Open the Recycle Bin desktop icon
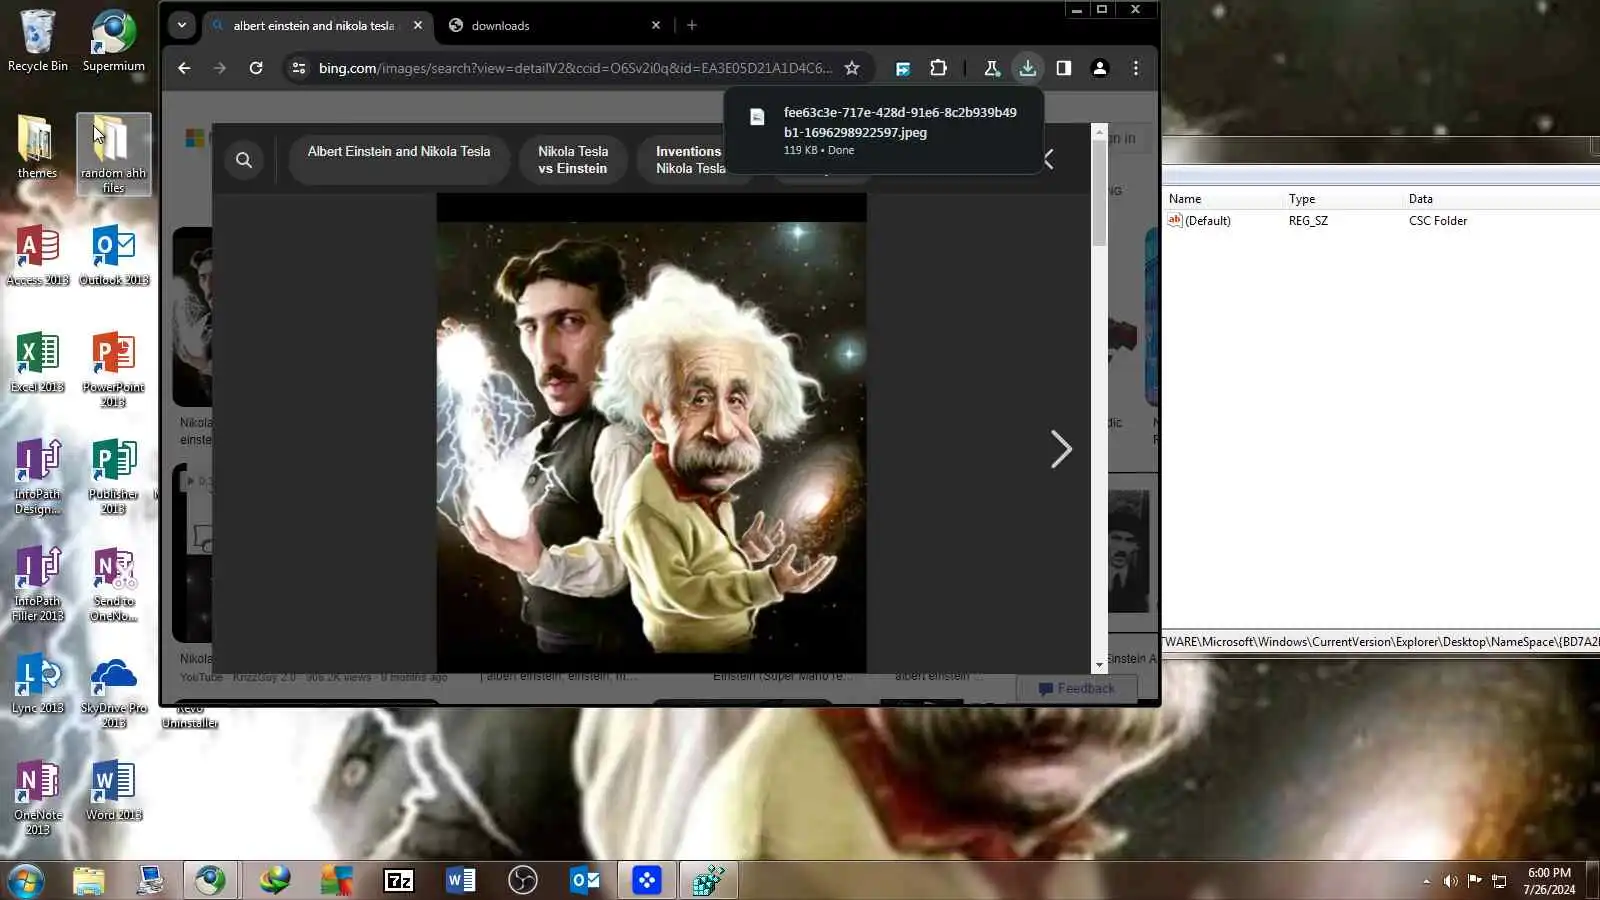This screenshot has width=1600, height=900. (38, 41)
